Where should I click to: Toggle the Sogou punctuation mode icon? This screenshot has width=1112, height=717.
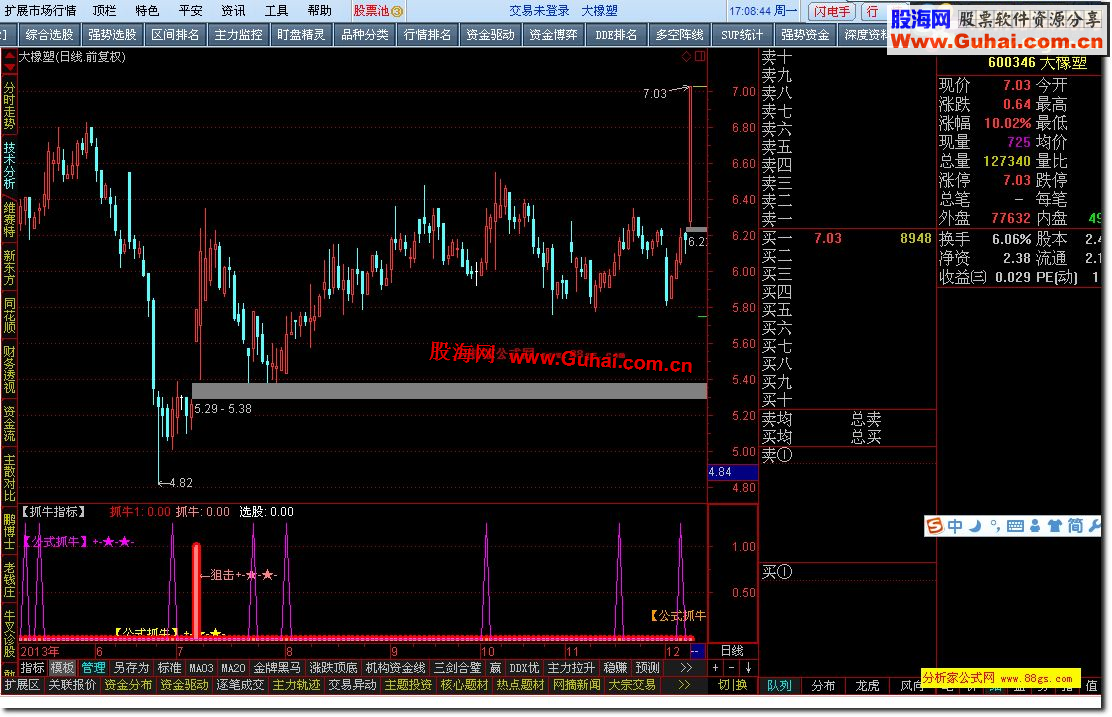click(995, 526)
